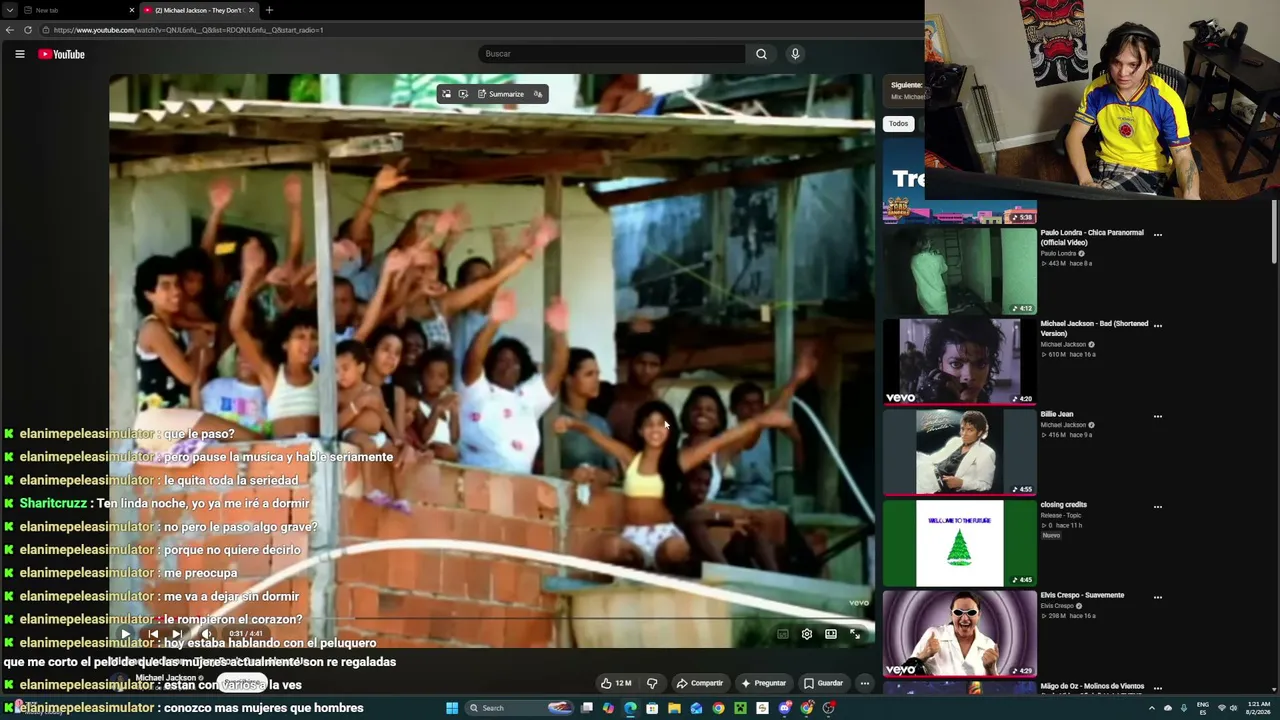The height and width of the screenshot is (720, 1280).
Task: Open options menu for Suavemente video
Action: coord(1158,597)
